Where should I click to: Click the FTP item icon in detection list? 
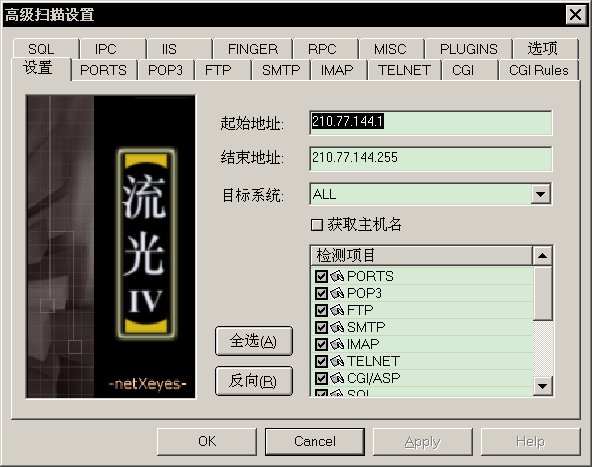(337, 310)
